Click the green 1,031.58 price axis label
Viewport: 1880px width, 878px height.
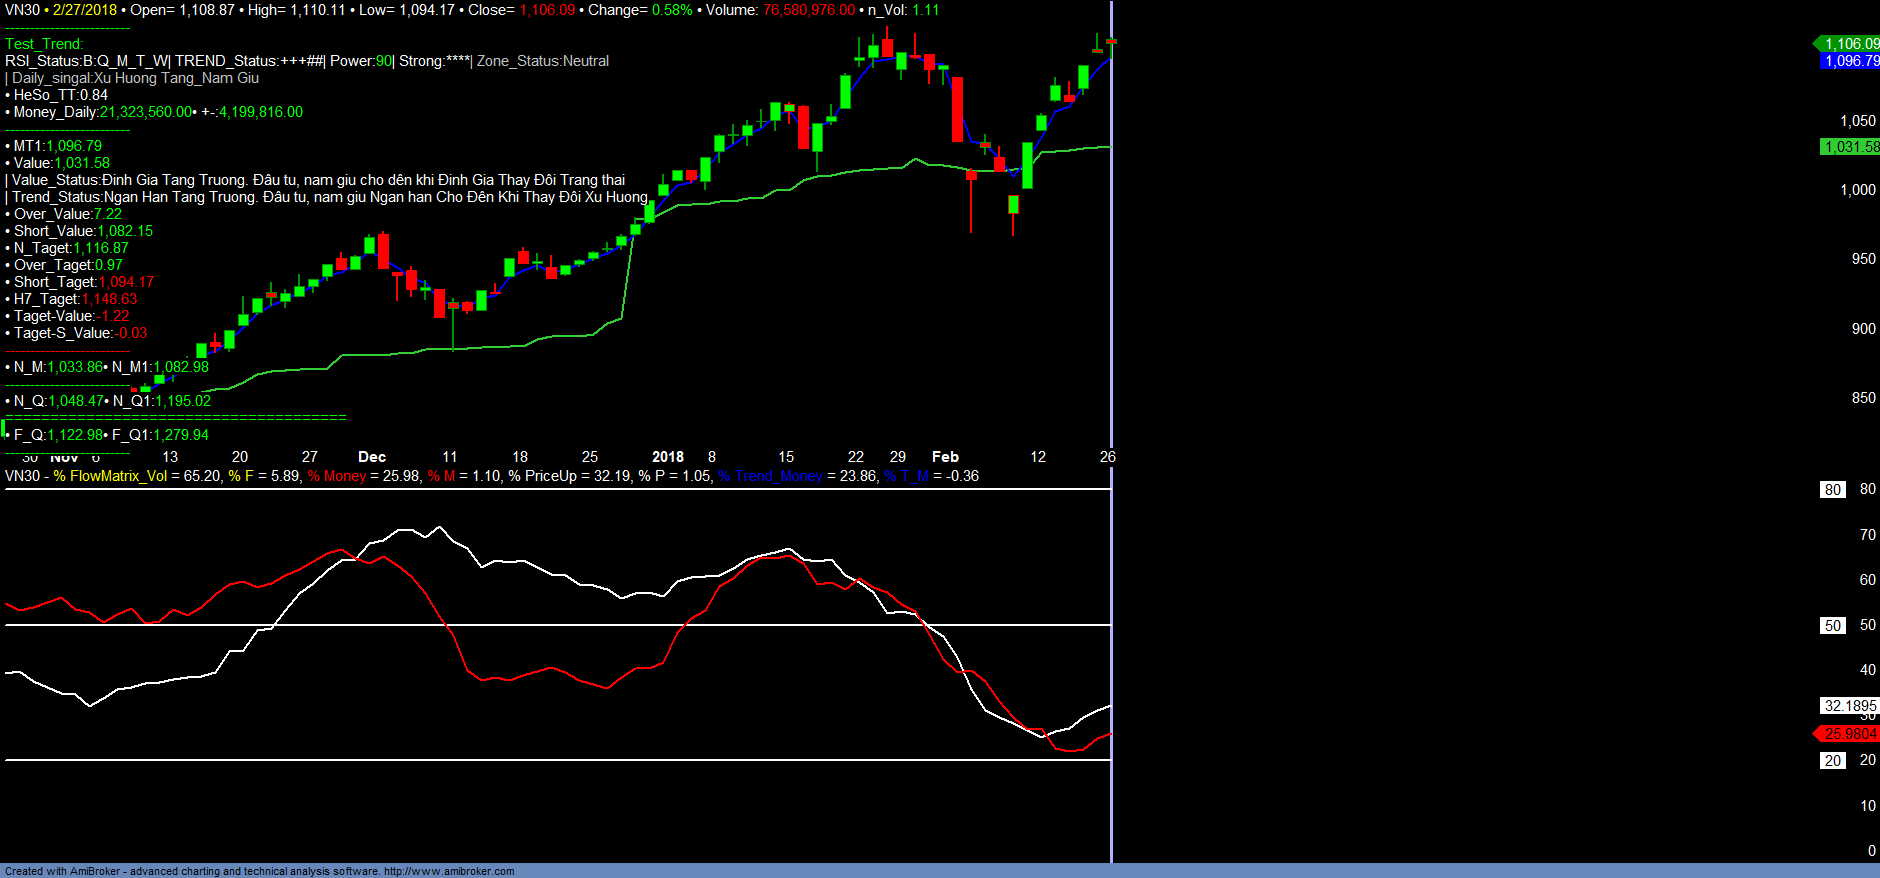(x=1850, y=147)
